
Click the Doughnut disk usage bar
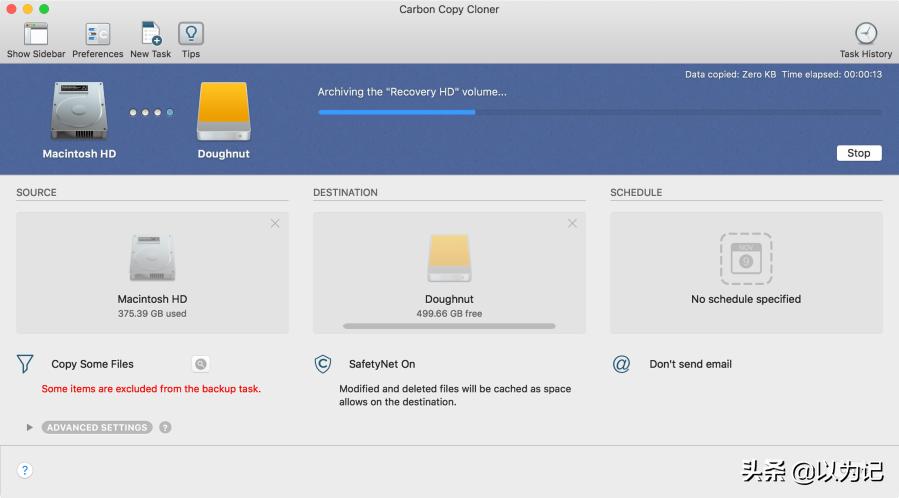(449, 326)
